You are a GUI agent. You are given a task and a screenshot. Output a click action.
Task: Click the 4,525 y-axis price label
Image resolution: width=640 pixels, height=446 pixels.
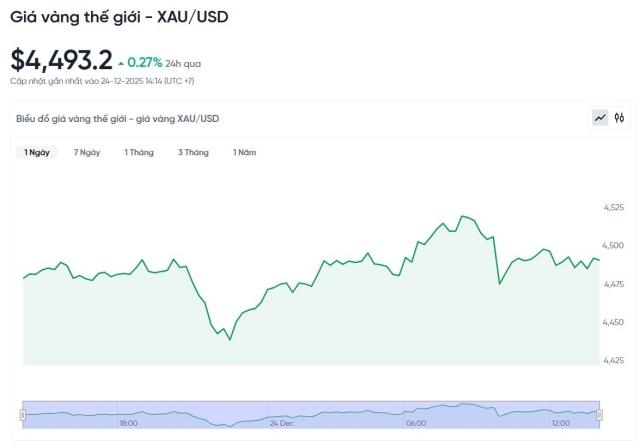point(613,208)
